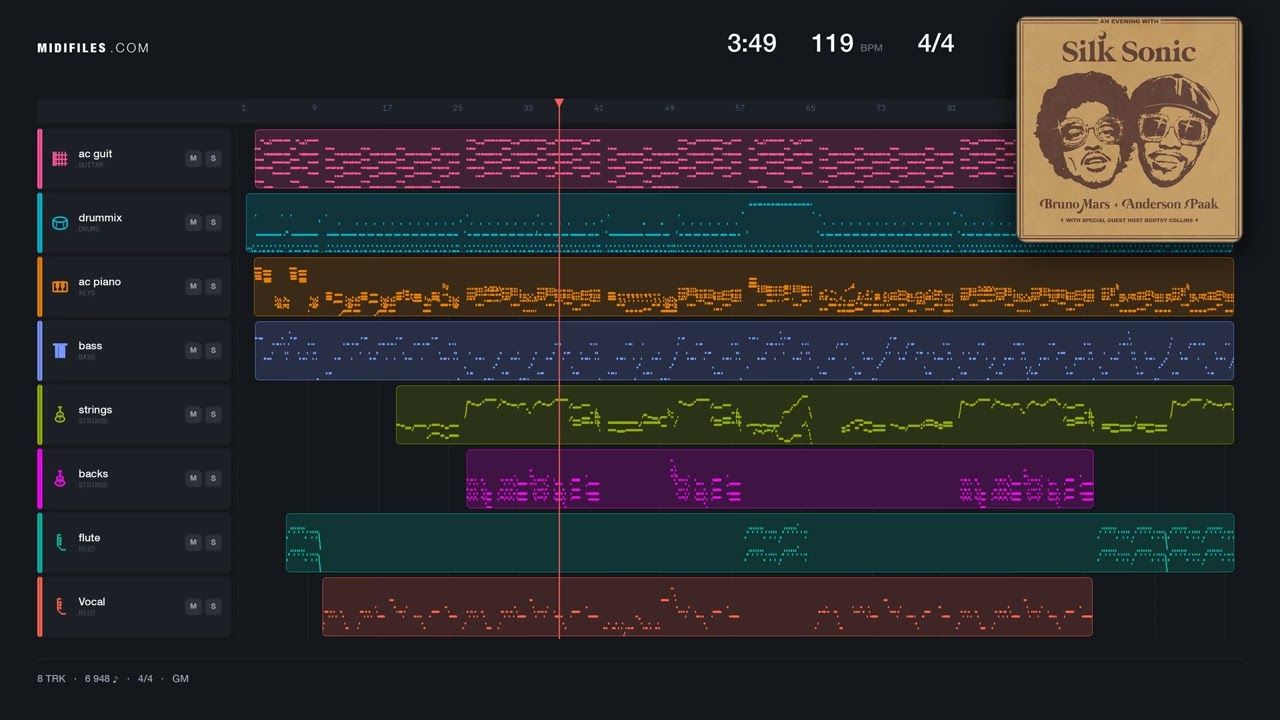Solo the Vocal track
The height and width of the screenshot is (720, 1280).
[x=213, y=606]
